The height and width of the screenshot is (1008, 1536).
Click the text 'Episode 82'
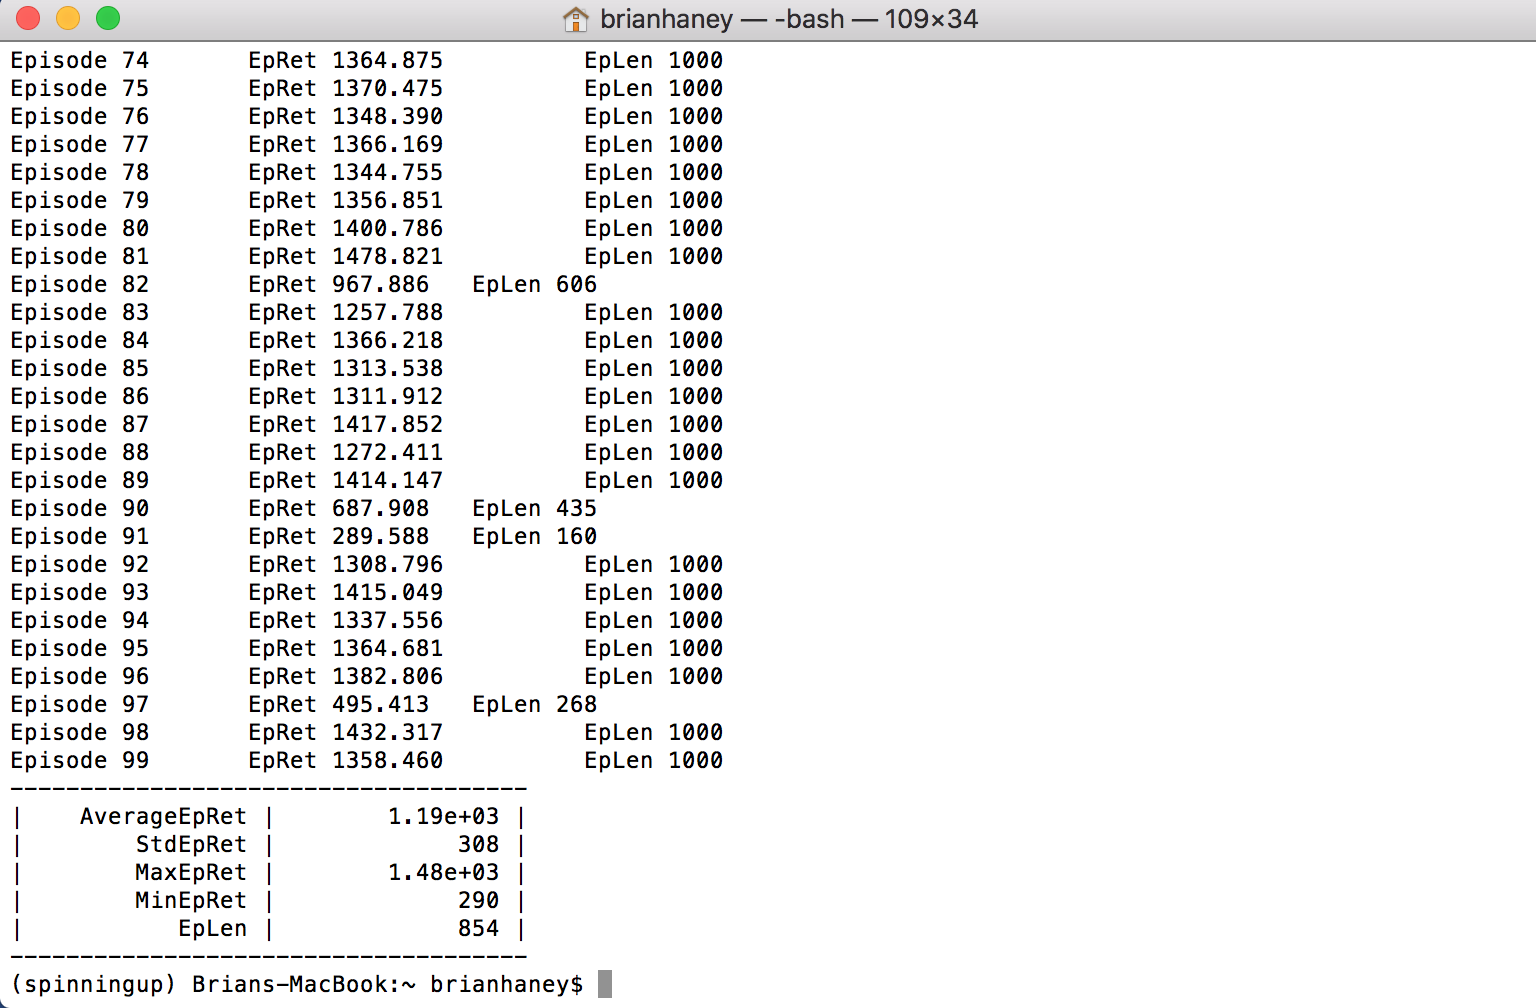[x=80, y=284]
